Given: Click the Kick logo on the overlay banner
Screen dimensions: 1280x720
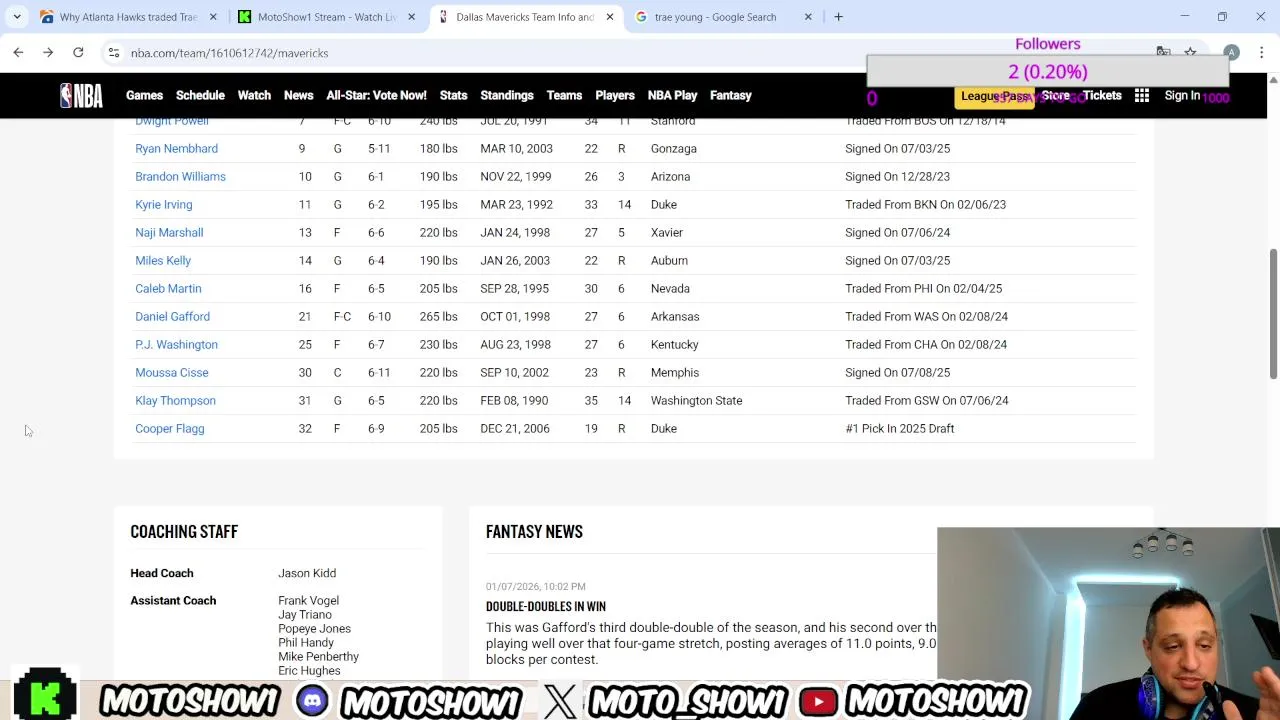Looking at the screenshot, I should [x=45, y=695].
